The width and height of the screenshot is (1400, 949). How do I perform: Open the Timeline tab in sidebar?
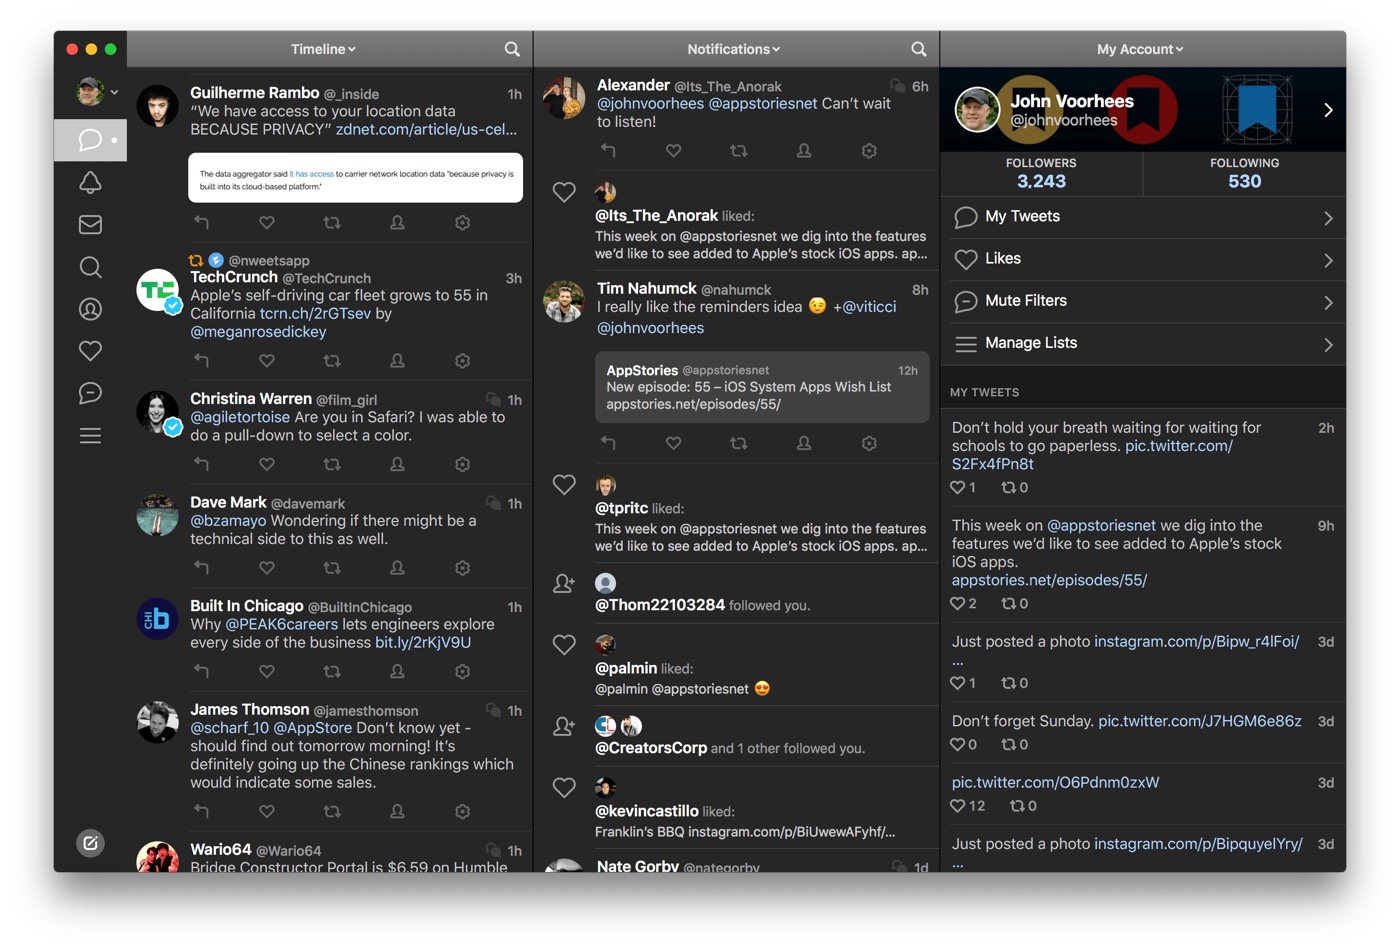point(90,140)
